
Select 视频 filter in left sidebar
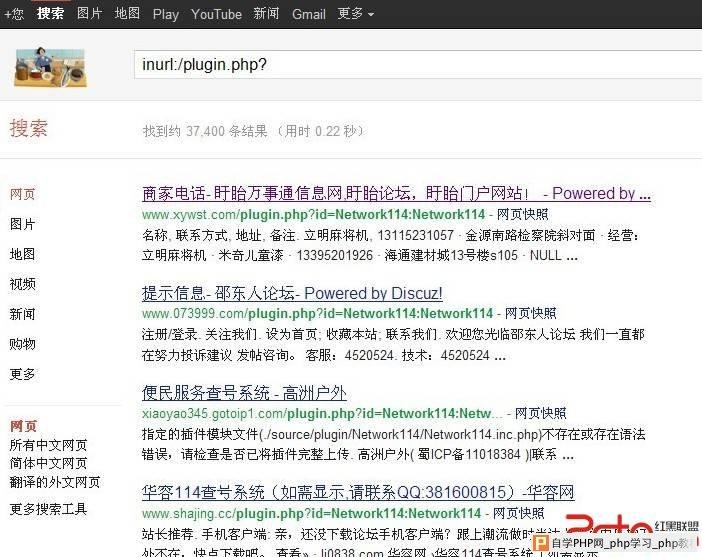click(x=22, y=284)
